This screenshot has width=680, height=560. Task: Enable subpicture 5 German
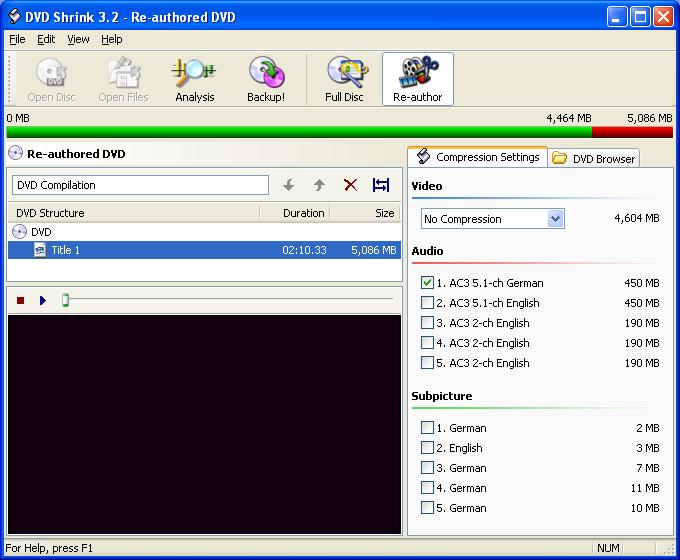[x=427, y=507]
